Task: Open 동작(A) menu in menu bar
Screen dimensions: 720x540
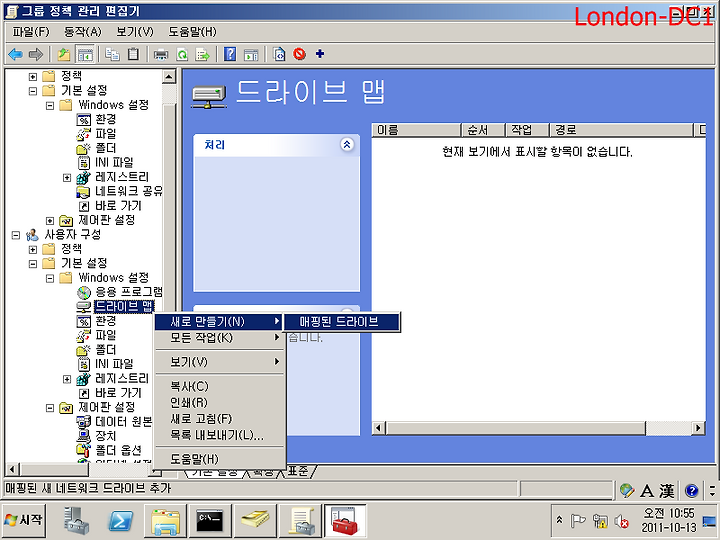Action: 83,32
